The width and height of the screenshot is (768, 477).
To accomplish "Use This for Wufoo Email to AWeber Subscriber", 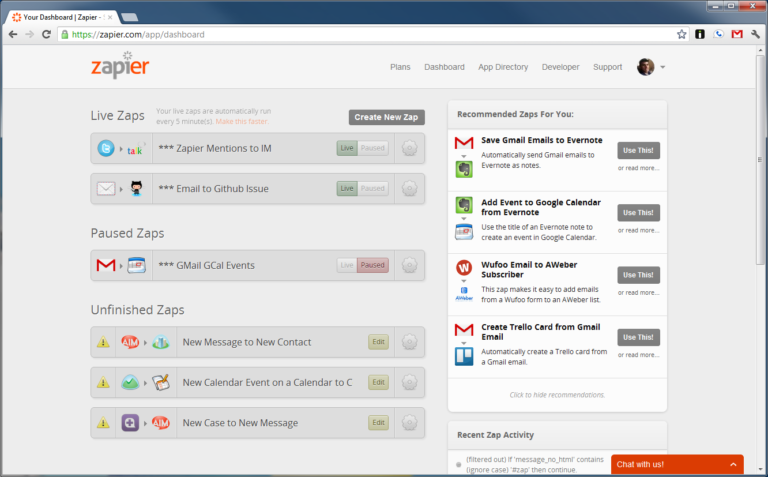I will click(x=638, y=275).
